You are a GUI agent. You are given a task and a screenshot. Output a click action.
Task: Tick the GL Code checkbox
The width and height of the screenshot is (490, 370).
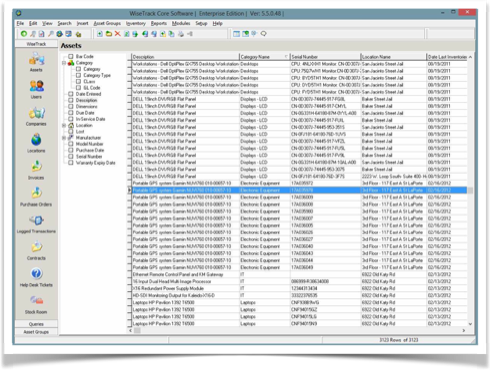coord(78,88)
